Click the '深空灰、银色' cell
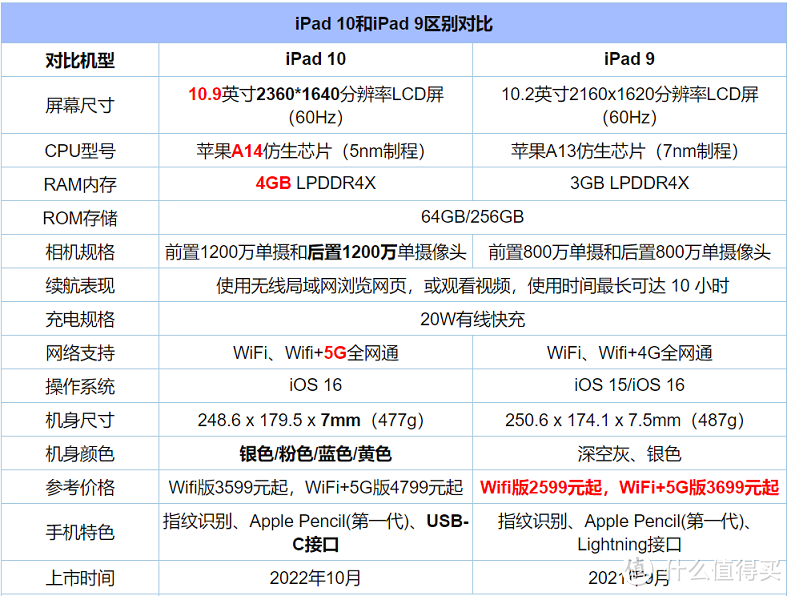This screenshot has height=596, width=791. tap(629, 454)
